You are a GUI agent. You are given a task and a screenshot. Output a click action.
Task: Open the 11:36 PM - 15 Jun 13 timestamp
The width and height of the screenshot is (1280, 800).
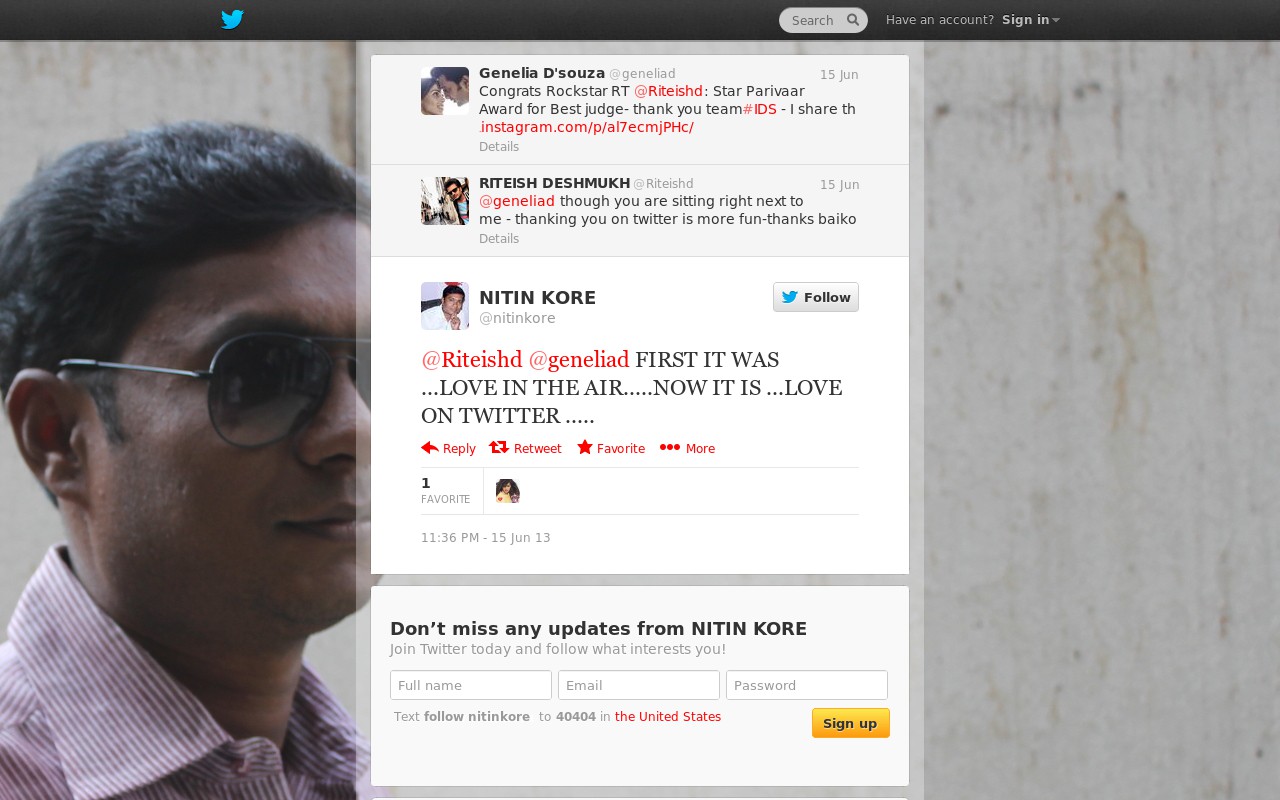486,538
